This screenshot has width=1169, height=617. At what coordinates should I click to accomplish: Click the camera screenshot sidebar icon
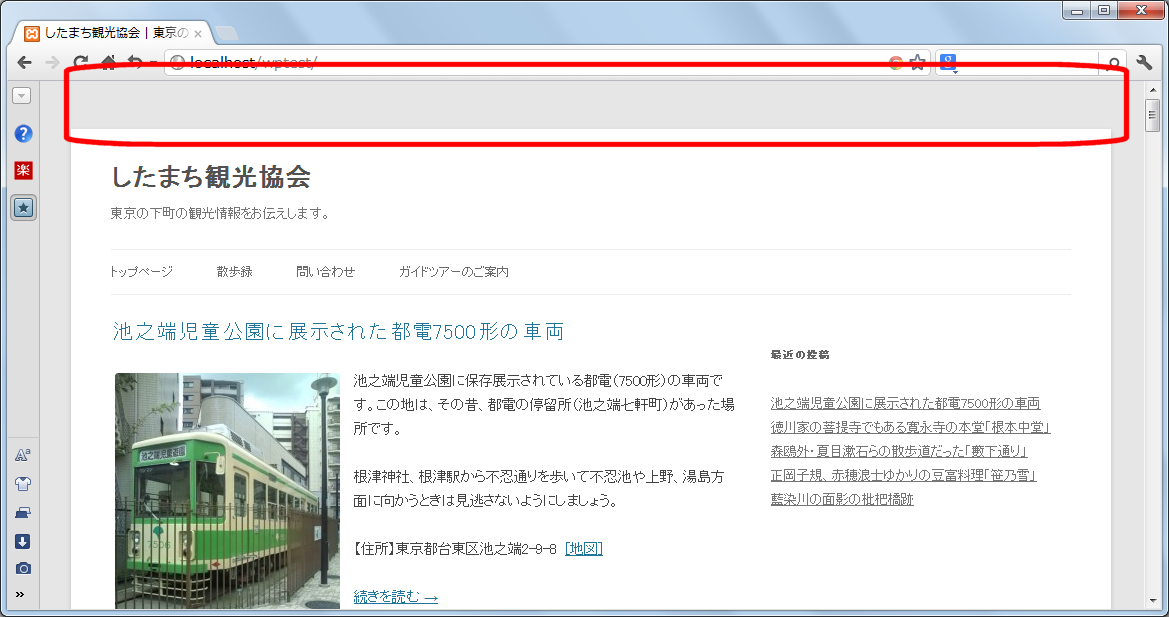(x=23, y=569)
